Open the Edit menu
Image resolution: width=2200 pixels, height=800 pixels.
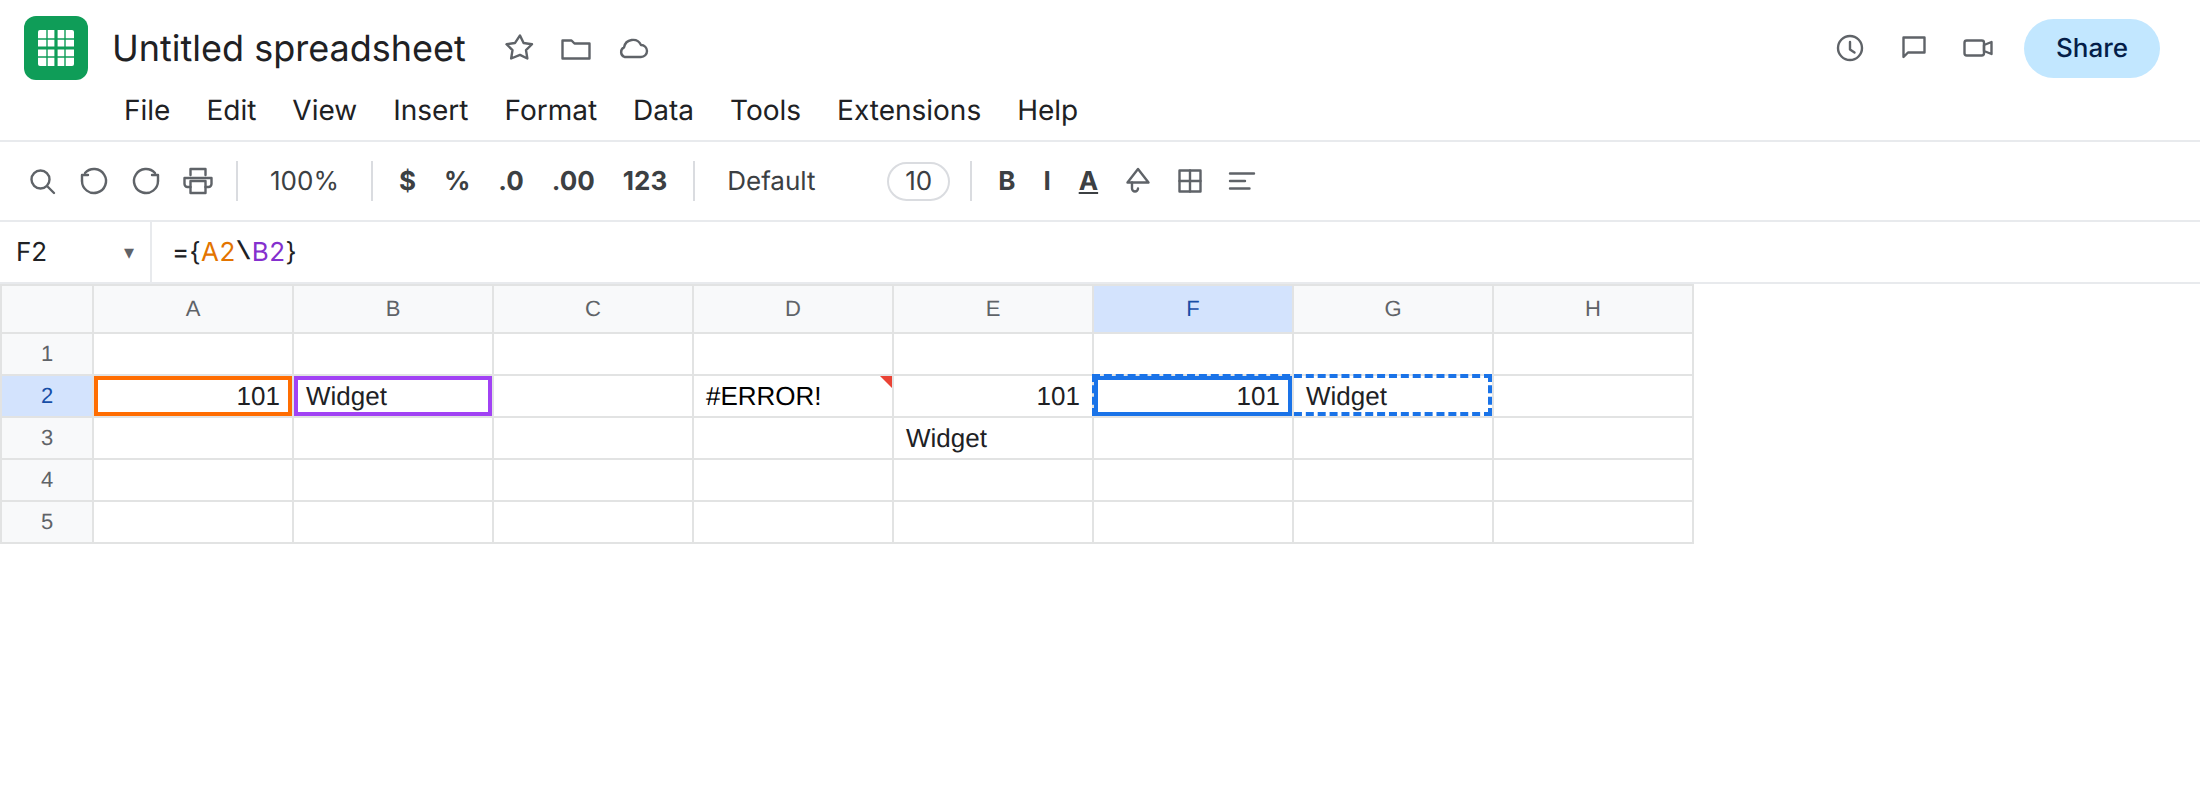tap(231, 110)
